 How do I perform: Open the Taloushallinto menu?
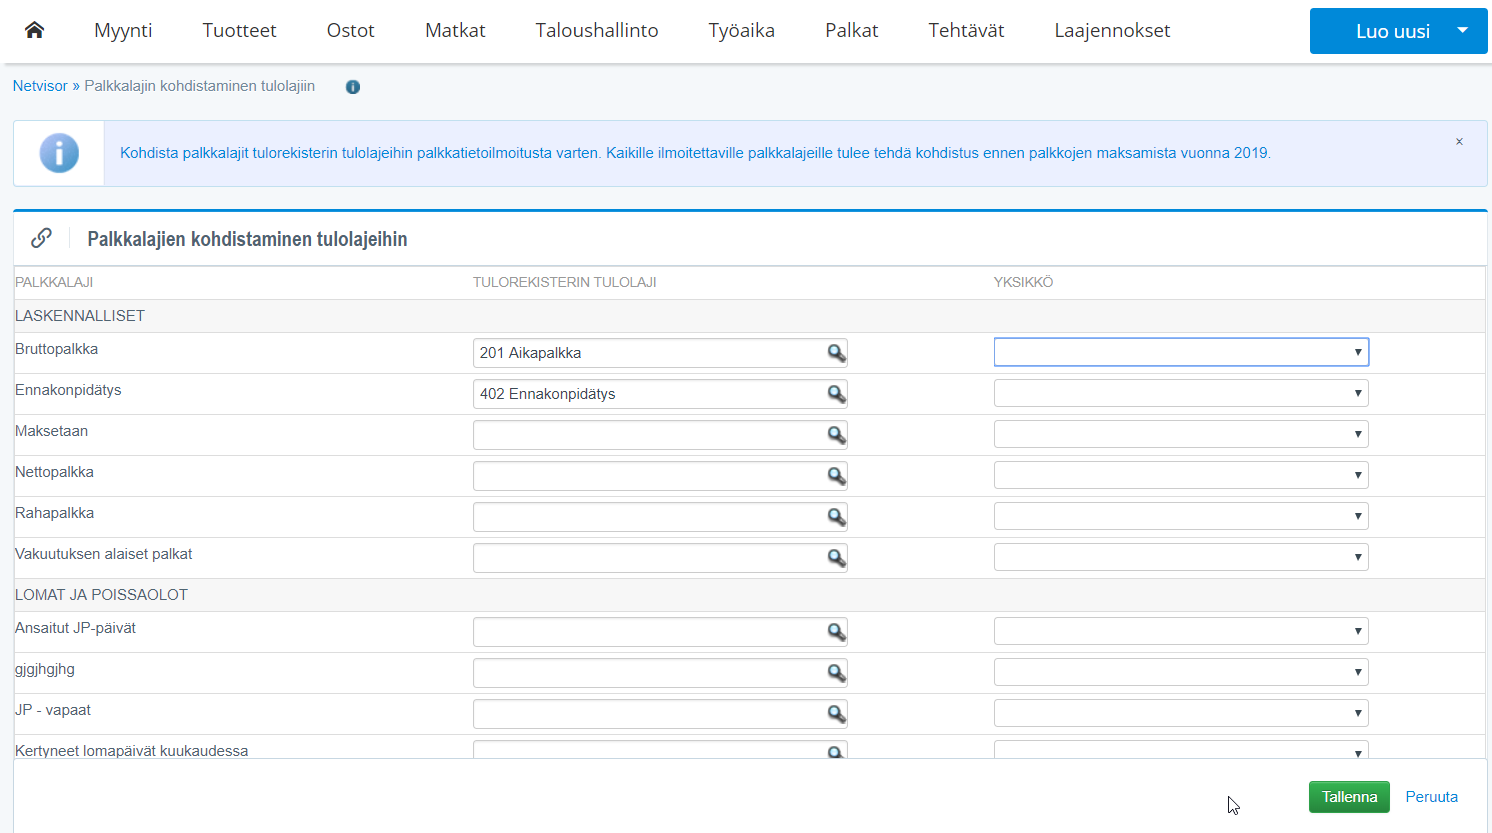click(596, 31)
